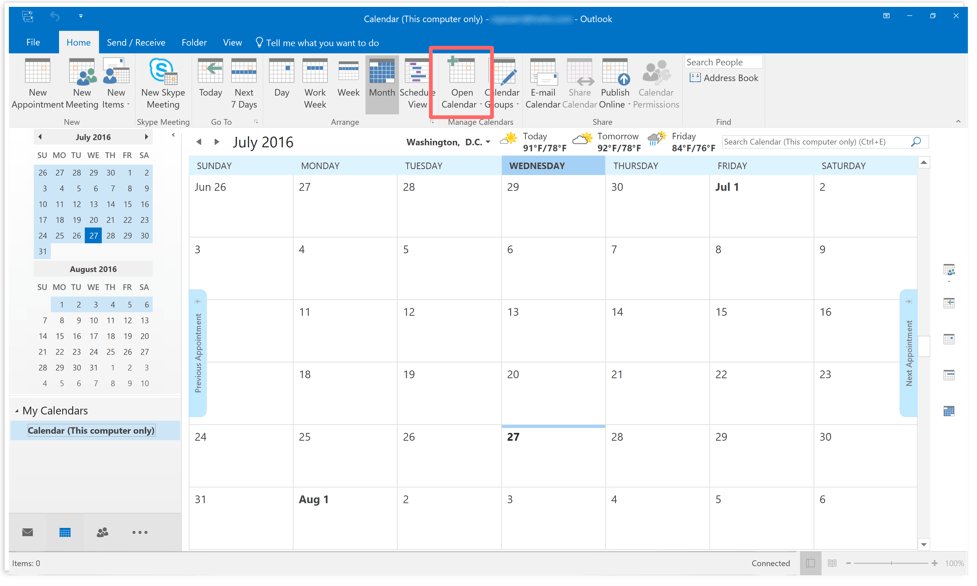Start a New Skype Meeting
977x586 pixels.
tap(163, 84)
